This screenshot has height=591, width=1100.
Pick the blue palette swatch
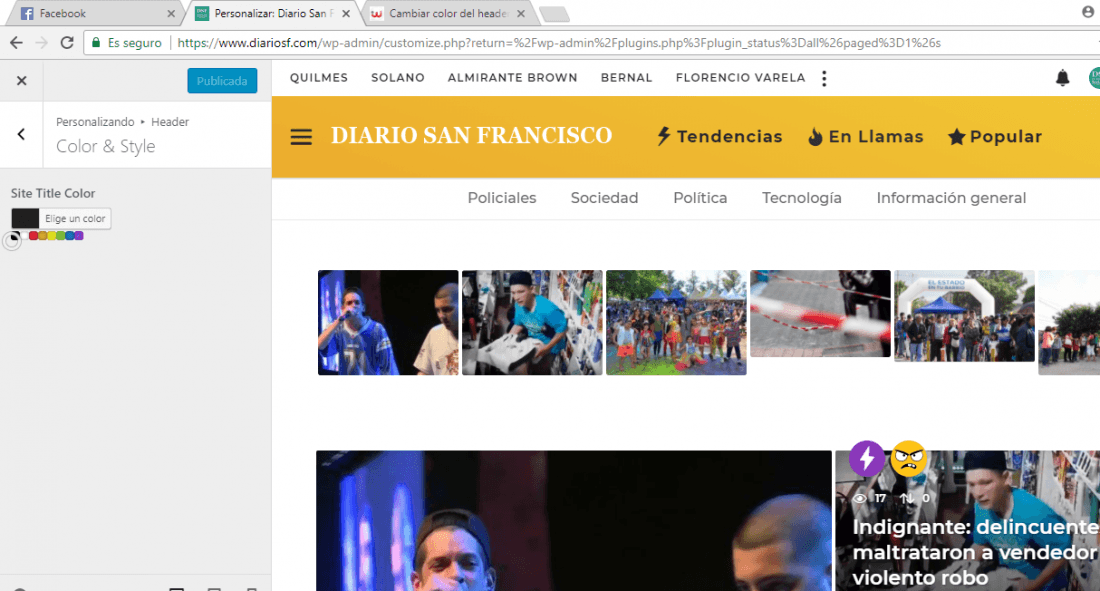click(x=69, y=236)
